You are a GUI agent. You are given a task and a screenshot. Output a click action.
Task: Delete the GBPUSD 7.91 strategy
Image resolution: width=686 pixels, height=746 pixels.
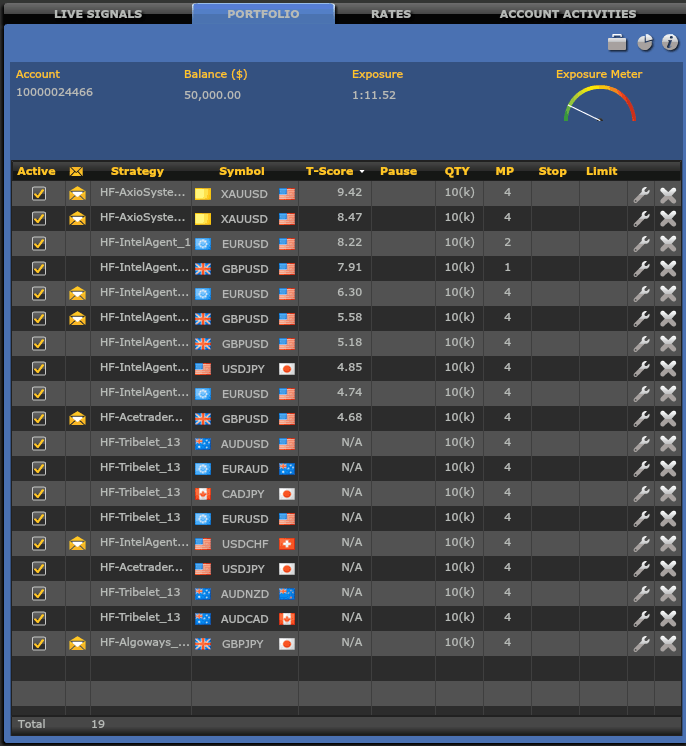click(668, 269)
